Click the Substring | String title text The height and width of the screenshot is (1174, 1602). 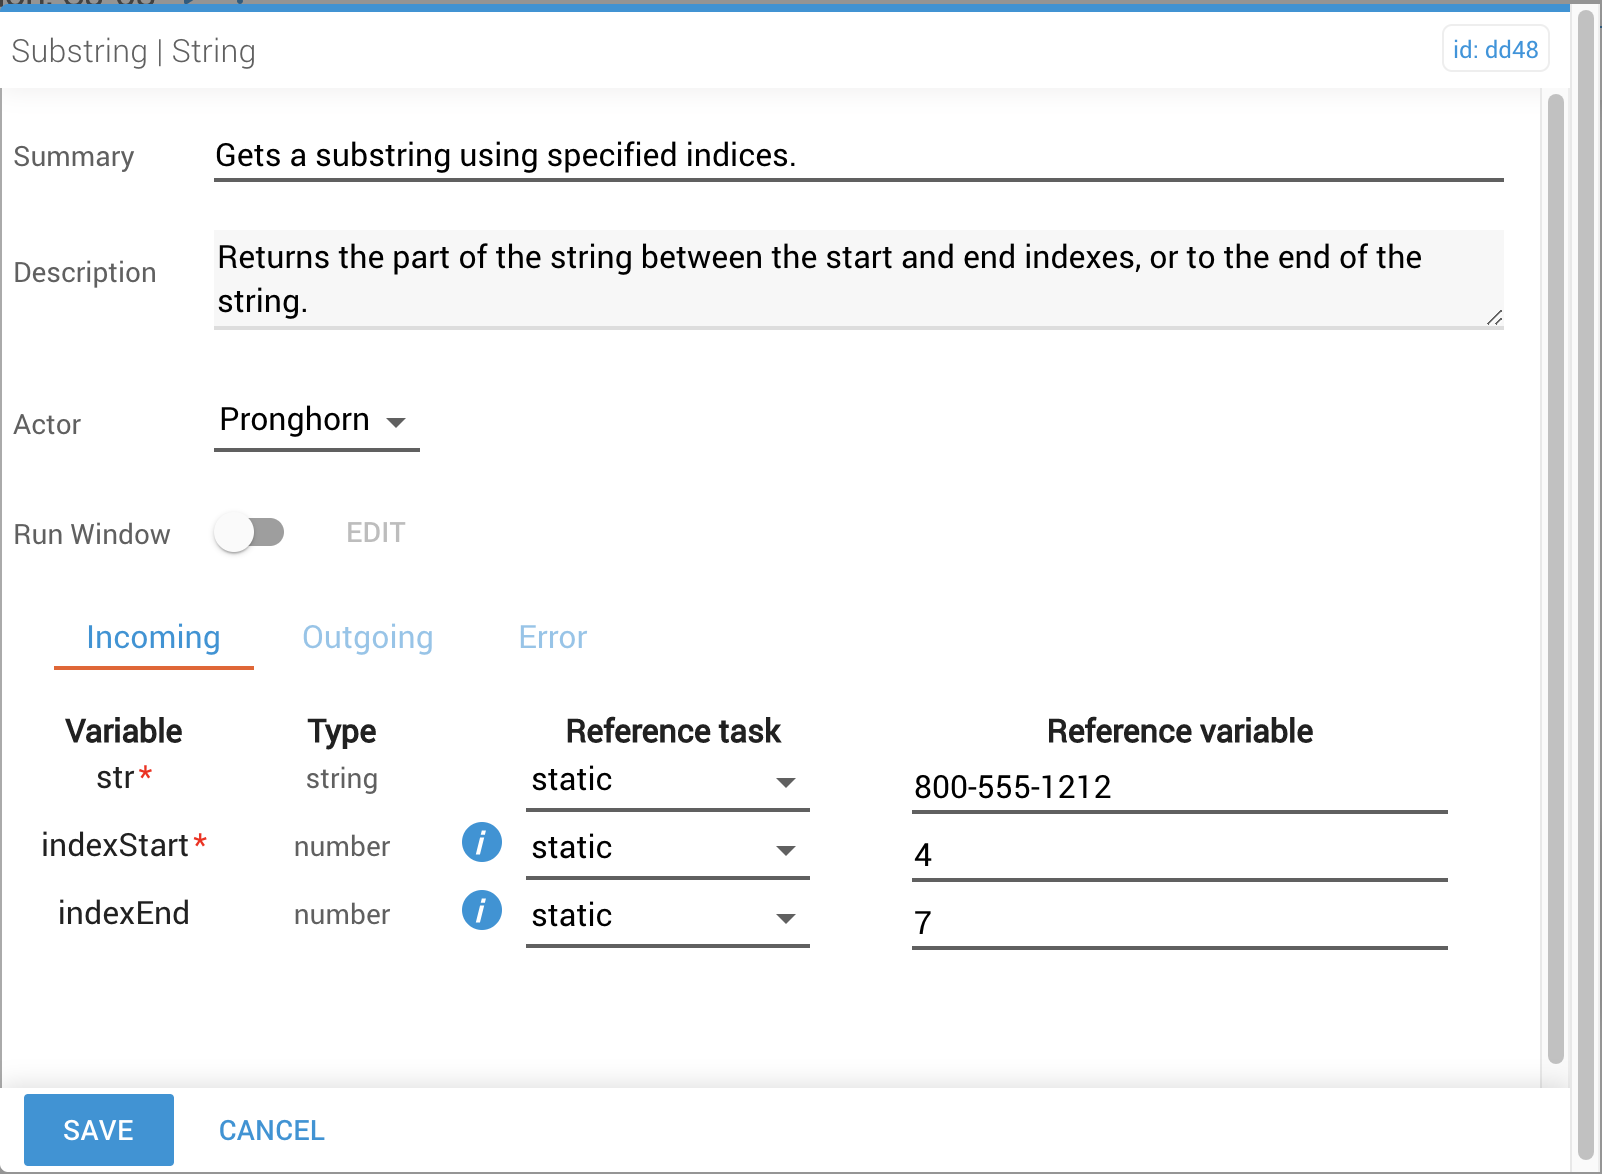(134, 51)
